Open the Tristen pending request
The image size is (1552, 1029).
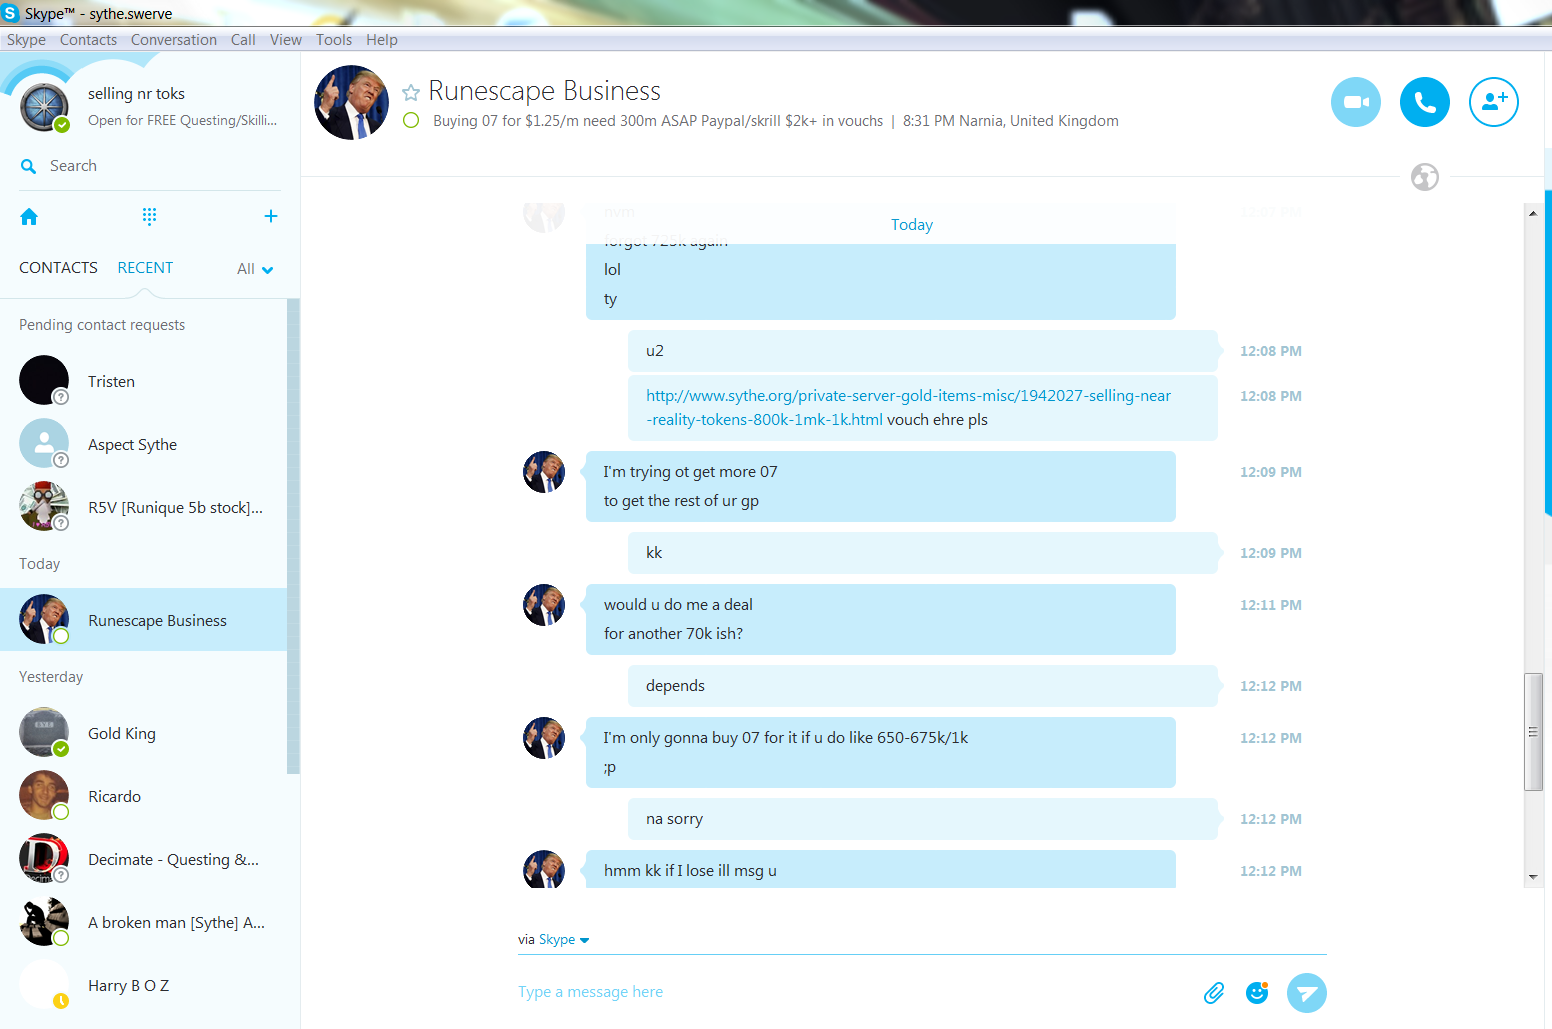coord(143,381)
